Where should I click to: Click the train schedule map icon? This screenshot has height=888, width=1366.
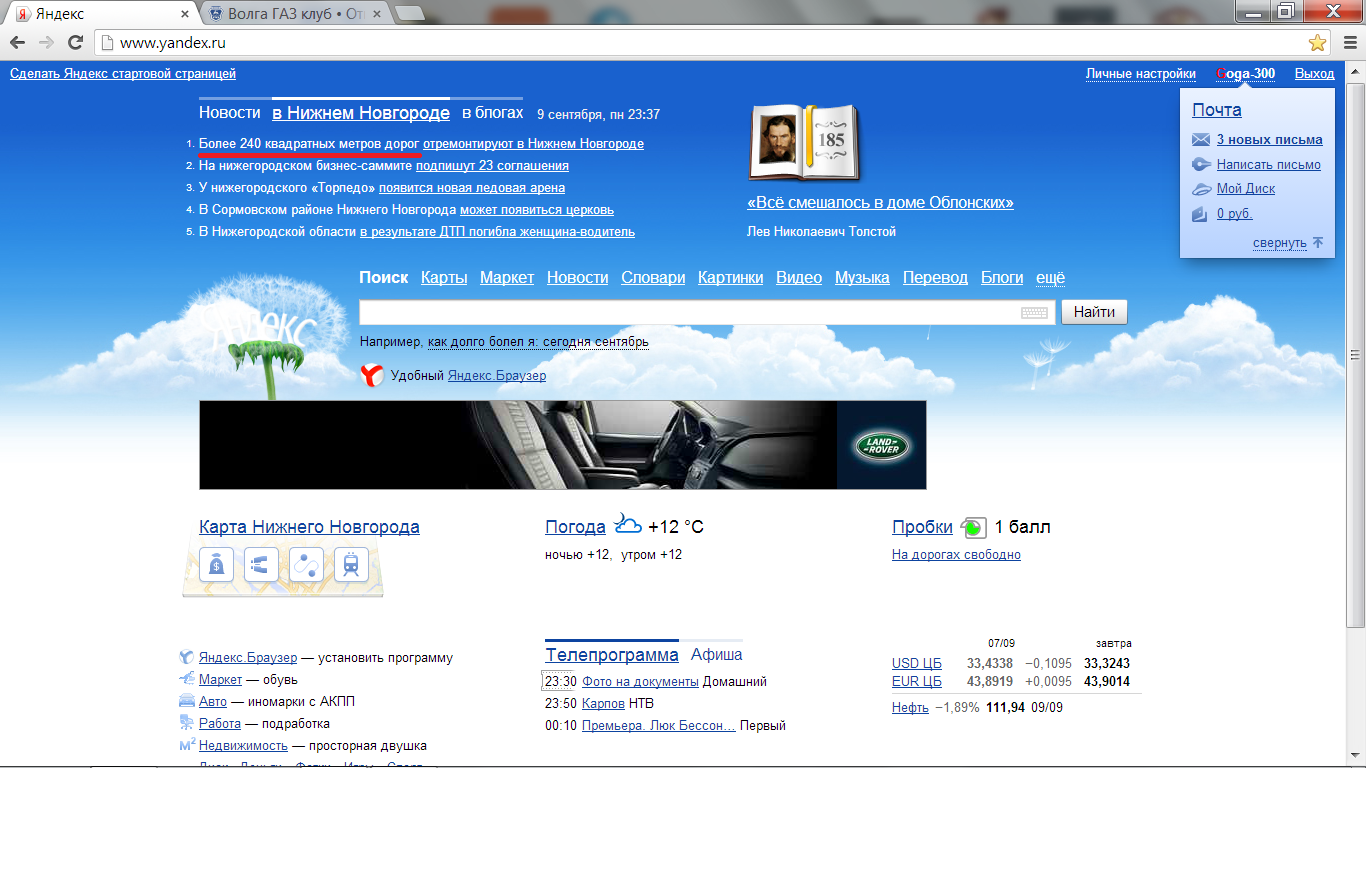click(x=351, y=565)
